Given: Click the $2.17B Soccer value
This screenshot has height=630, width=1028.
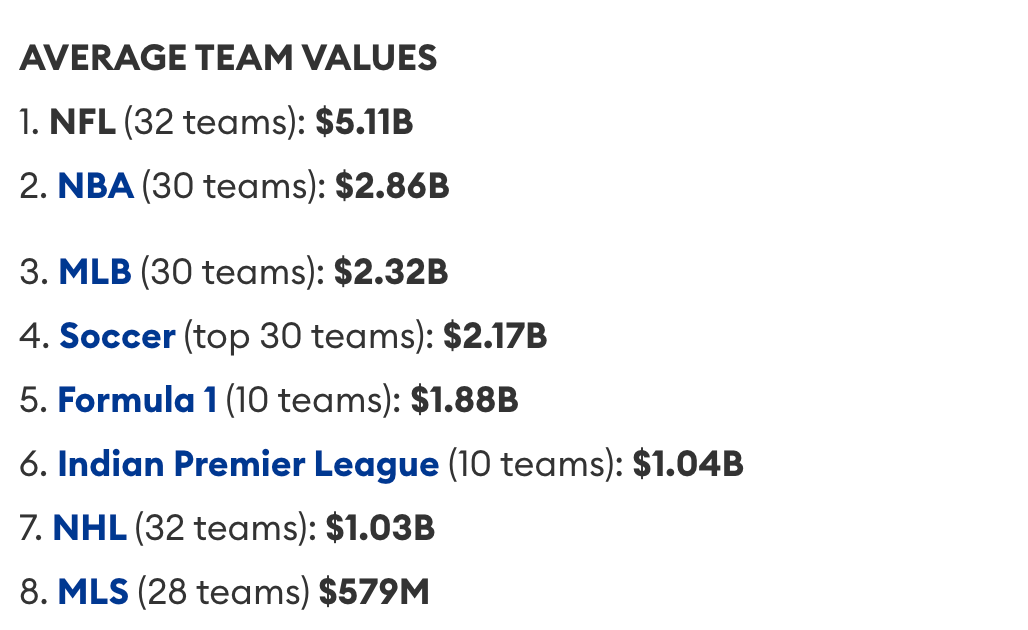Looking at the screenshot, I should [495, 336].
